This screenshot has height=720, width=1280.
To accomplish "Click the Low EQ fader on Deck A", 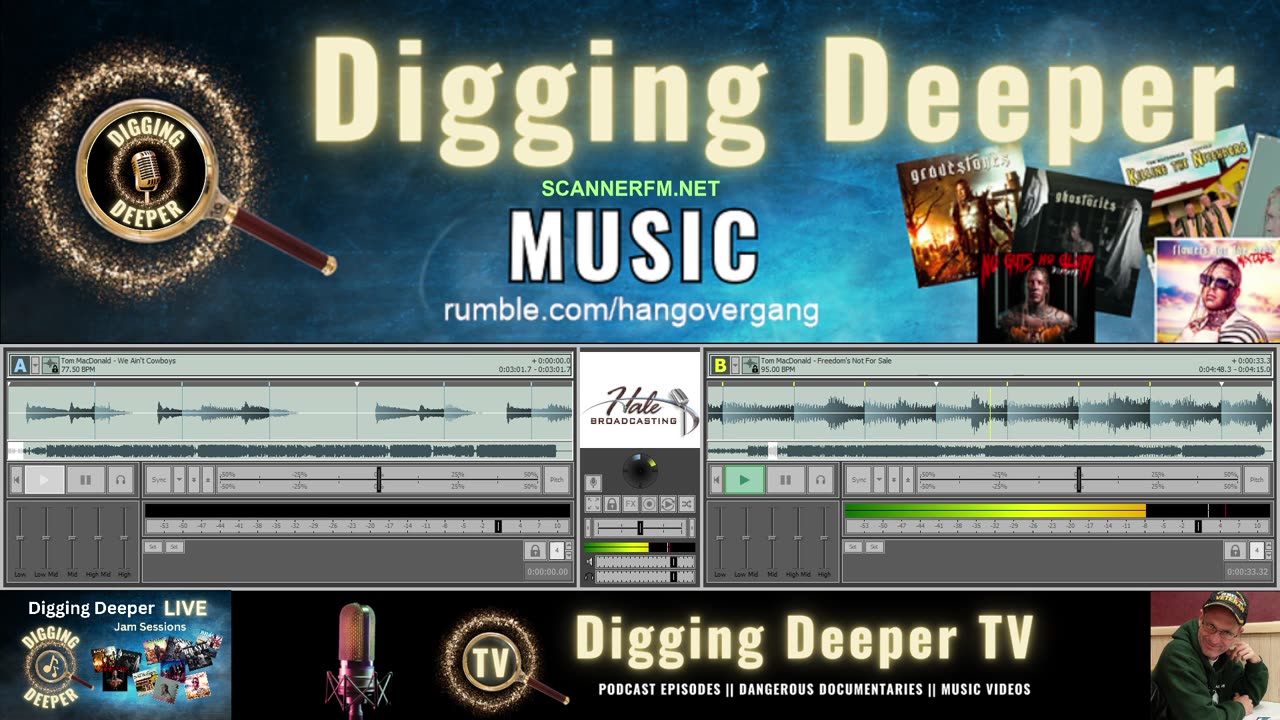I will pyautogui.click(x=20, y=538).
